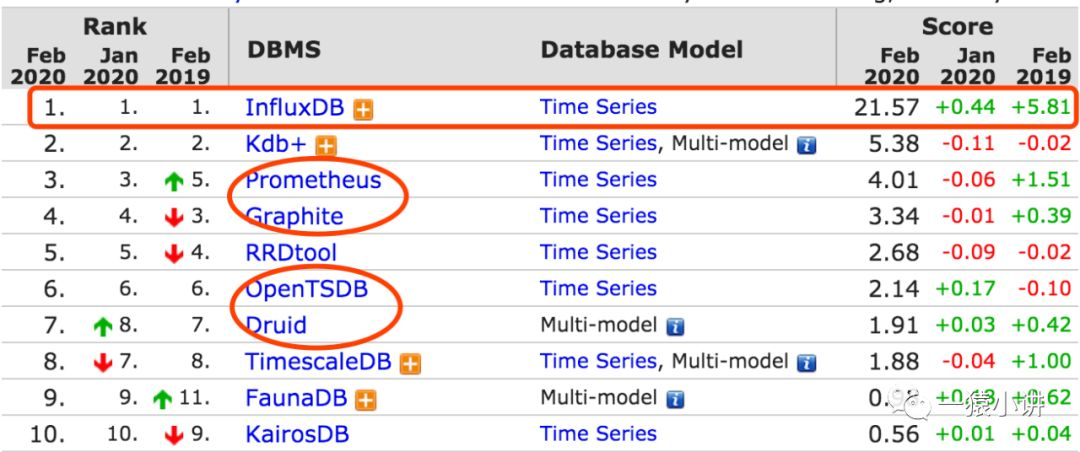Click the info icon in the TimescaleDB row
Viewport: 1080px width, 452px height.
point(806,364)
